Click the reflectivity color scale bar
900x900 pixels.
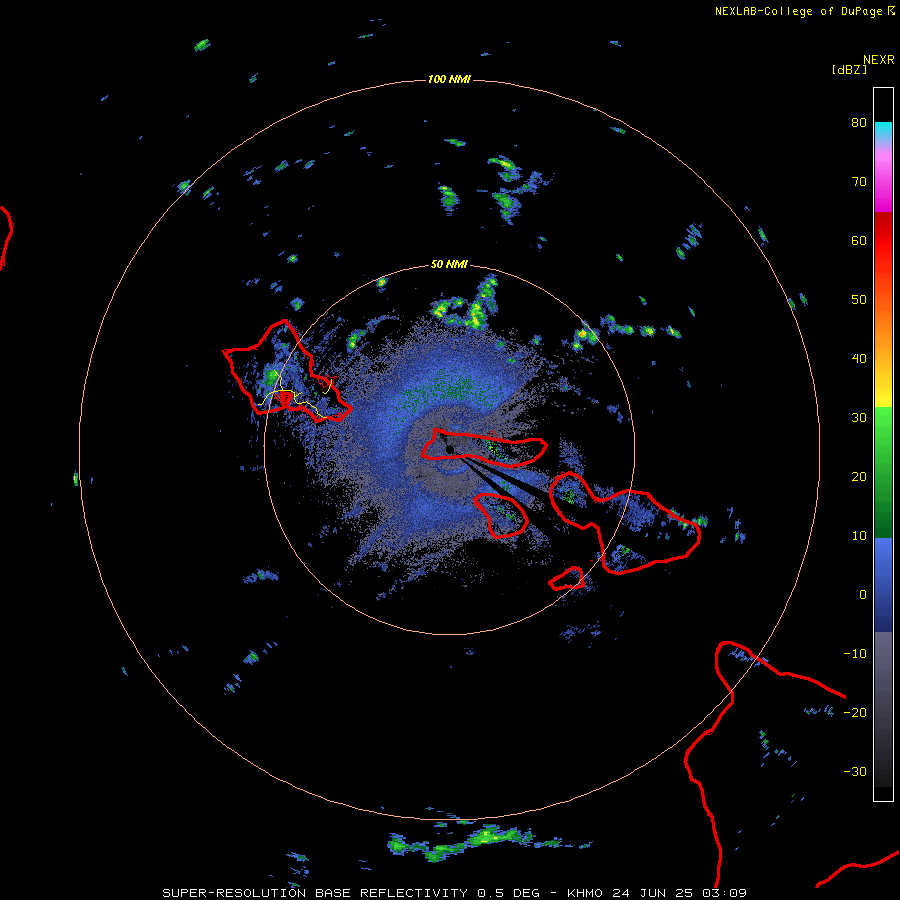883,444
